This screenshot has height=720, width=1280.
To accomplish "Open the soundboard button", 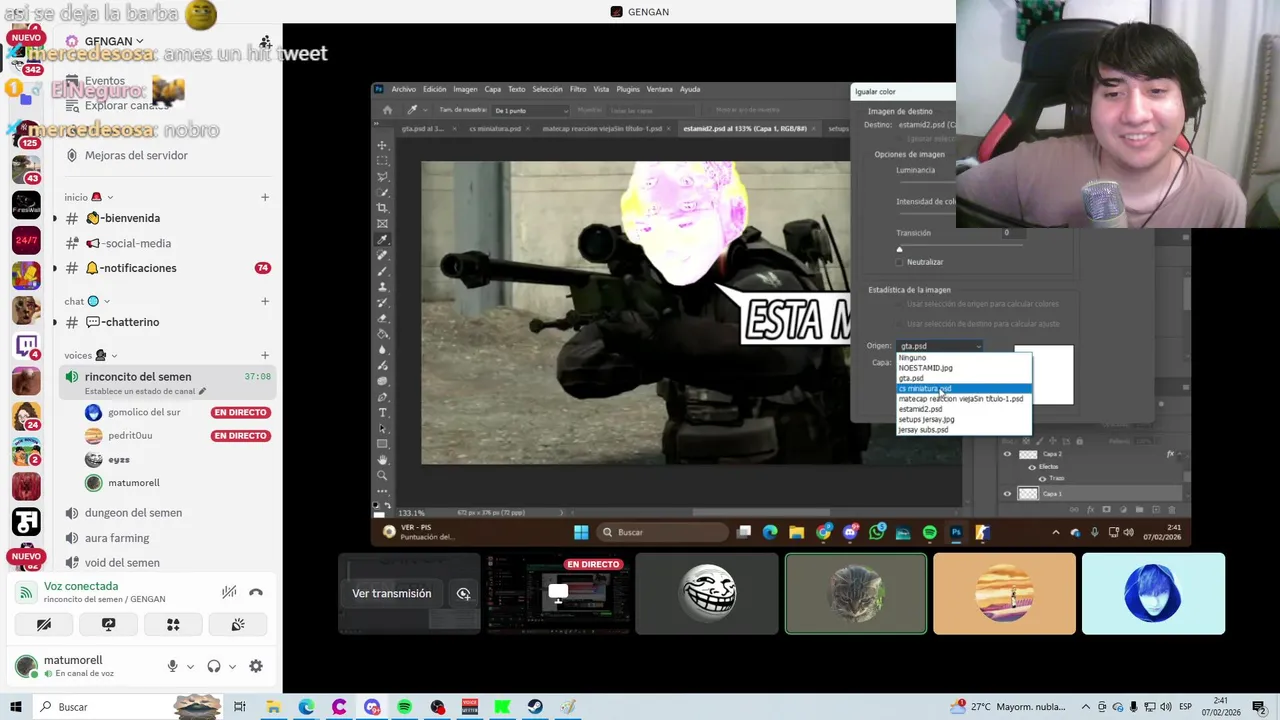I will click(x=238, y=624).
